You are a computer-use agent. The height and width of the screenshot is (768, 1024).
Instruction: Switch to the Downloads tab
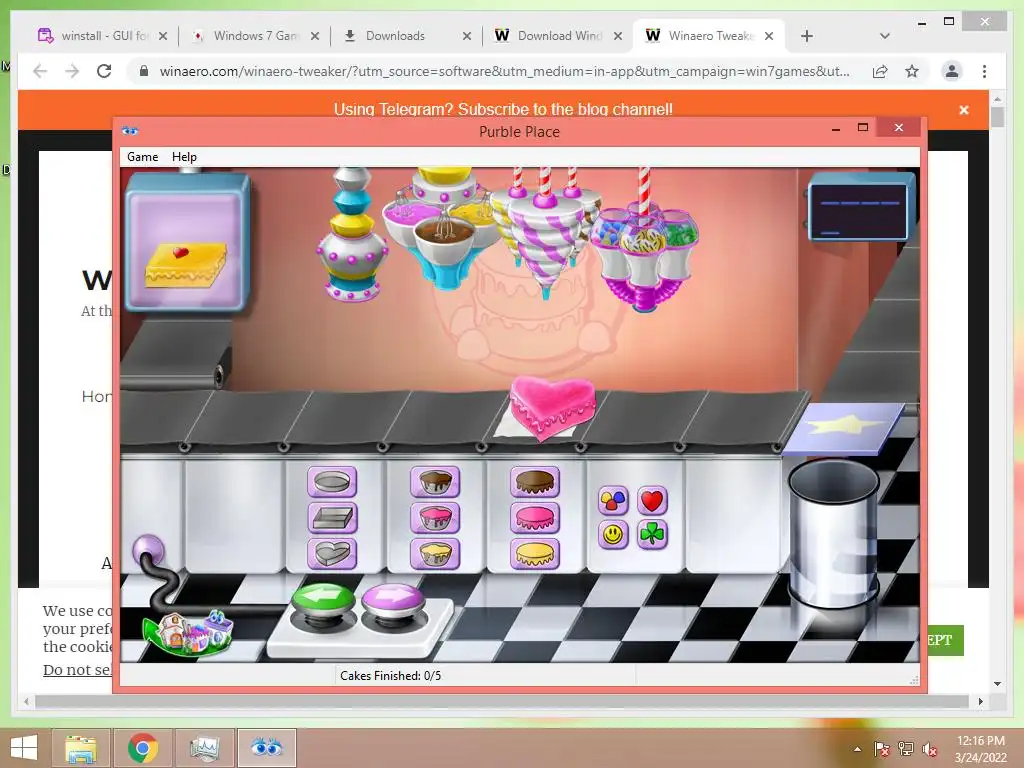tap(395, 36)
